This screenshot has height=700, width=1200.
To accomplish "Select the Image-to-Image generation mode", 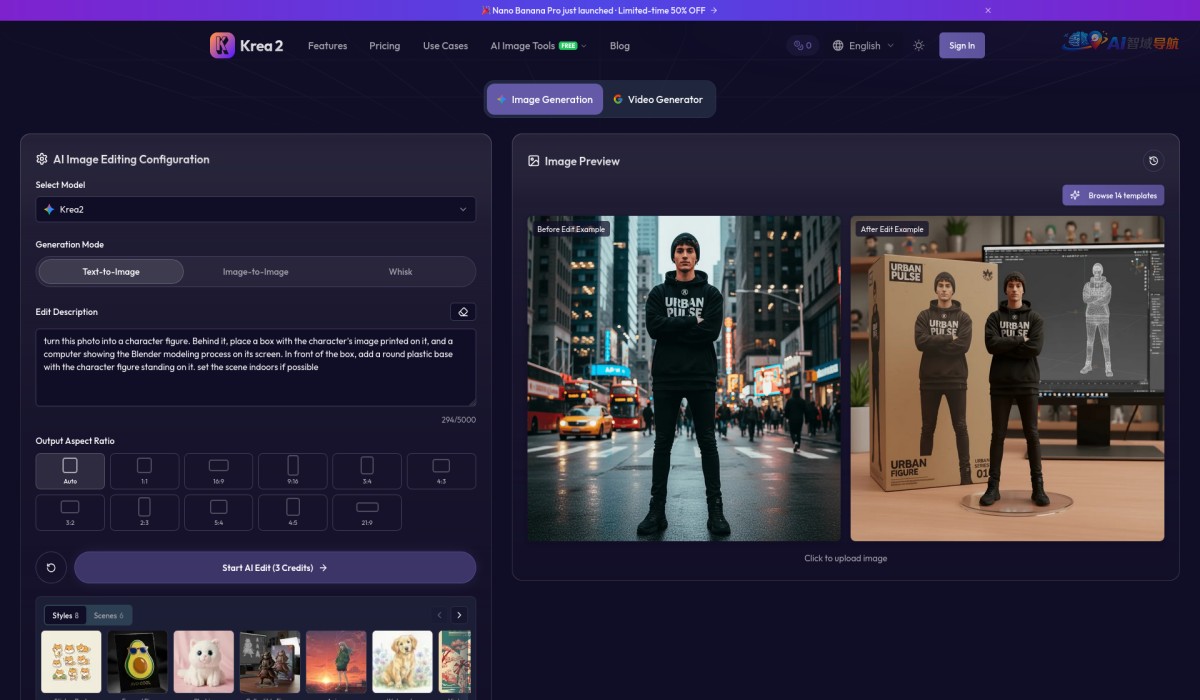I will pos(256,272).
